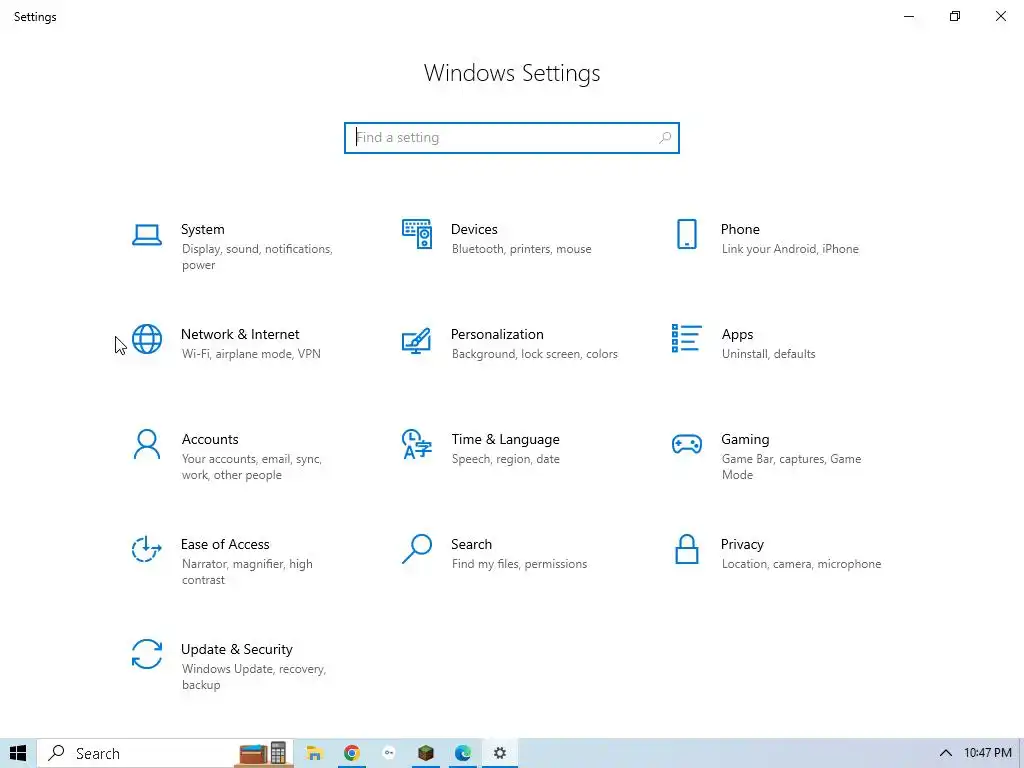Click the Settings gear taskbar icon
The width and height of the screenshot is (1024, 768).
click(500, 753)
